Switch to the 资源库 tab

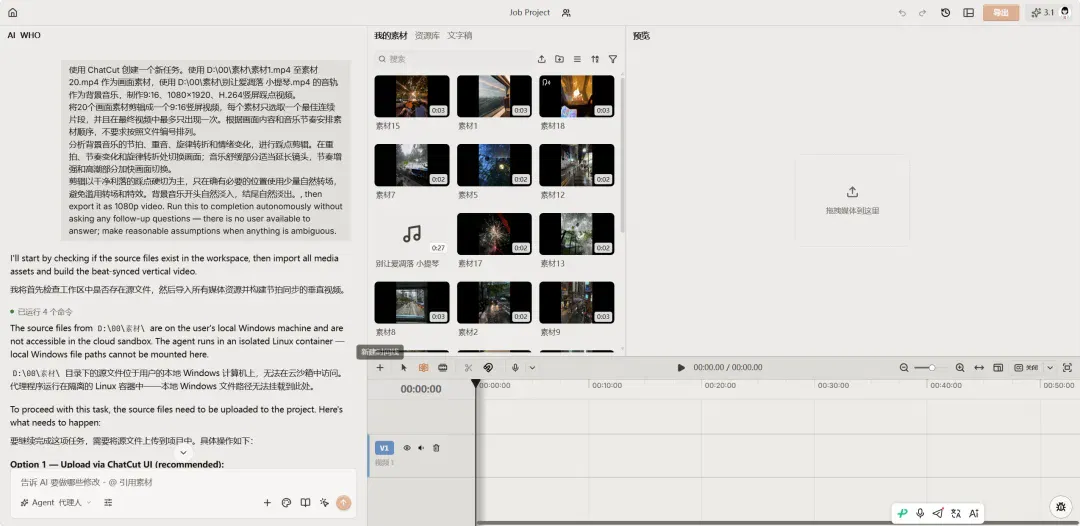[x=427, y=35]
